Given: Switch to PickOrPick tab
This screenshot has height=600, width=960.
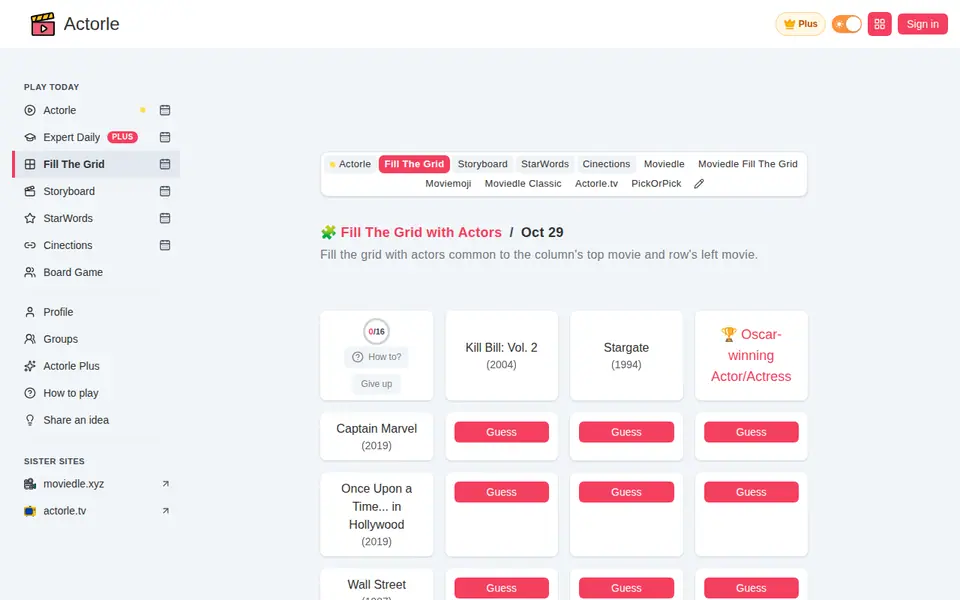Looking at the screenshot, I should (656, 184).
